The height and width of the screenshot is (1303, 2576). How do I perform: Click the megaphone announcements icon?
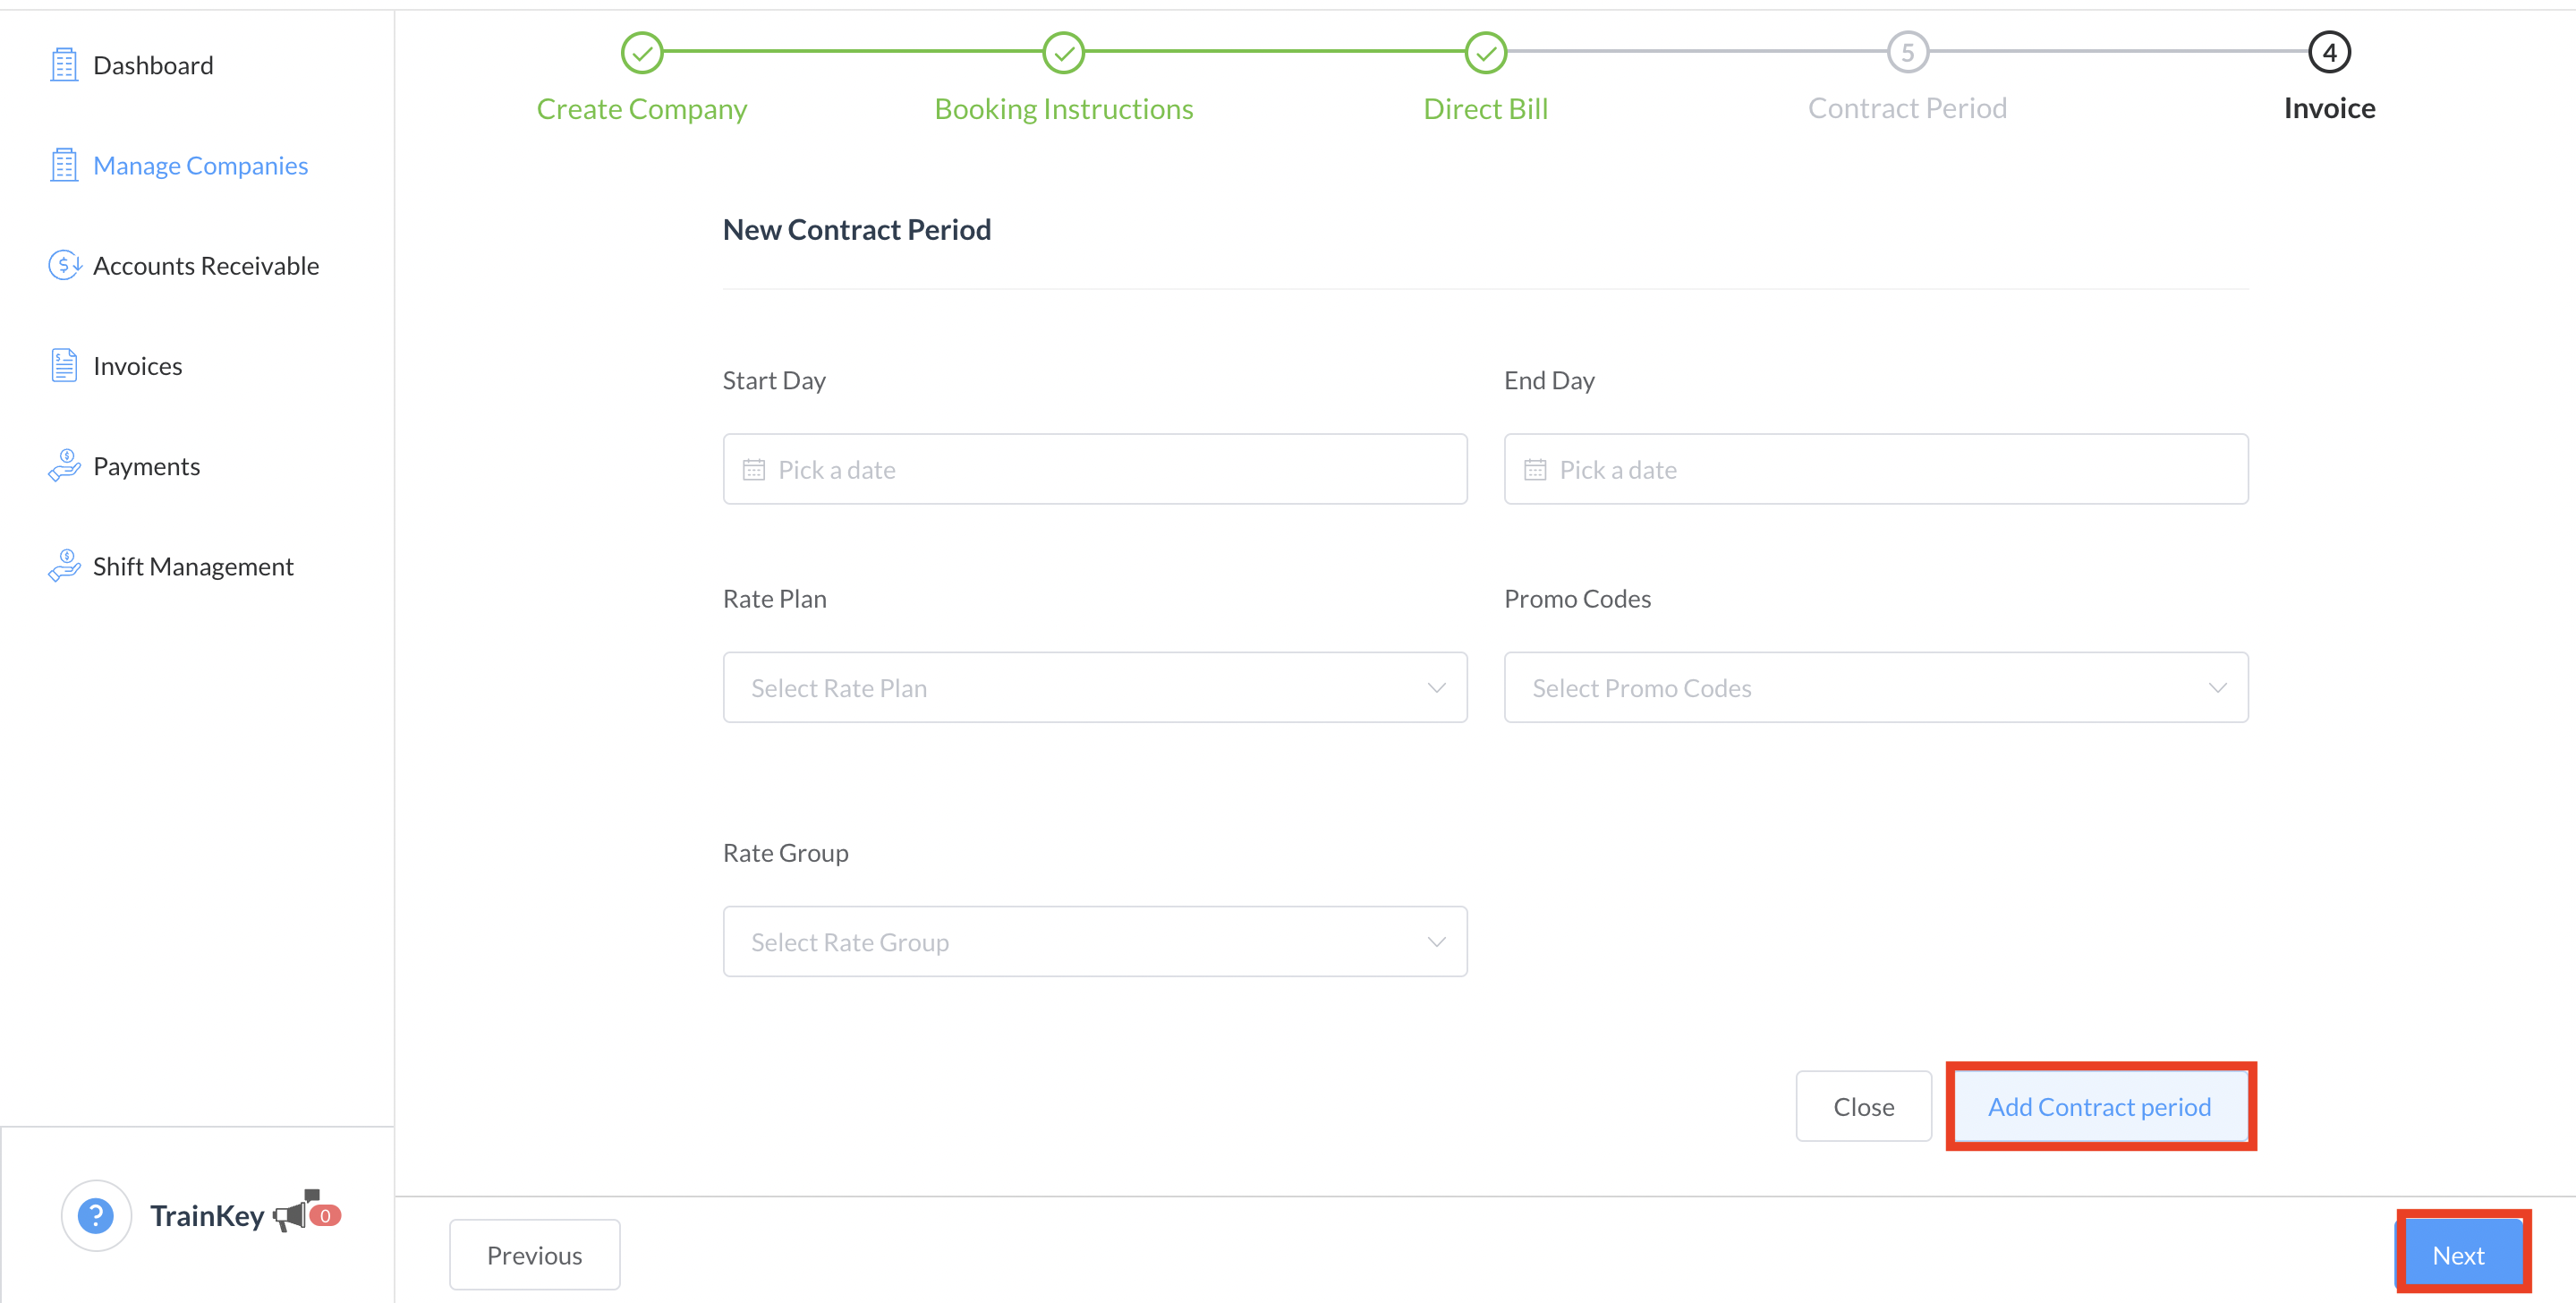pyautogui.click(x=292, y=1213)
